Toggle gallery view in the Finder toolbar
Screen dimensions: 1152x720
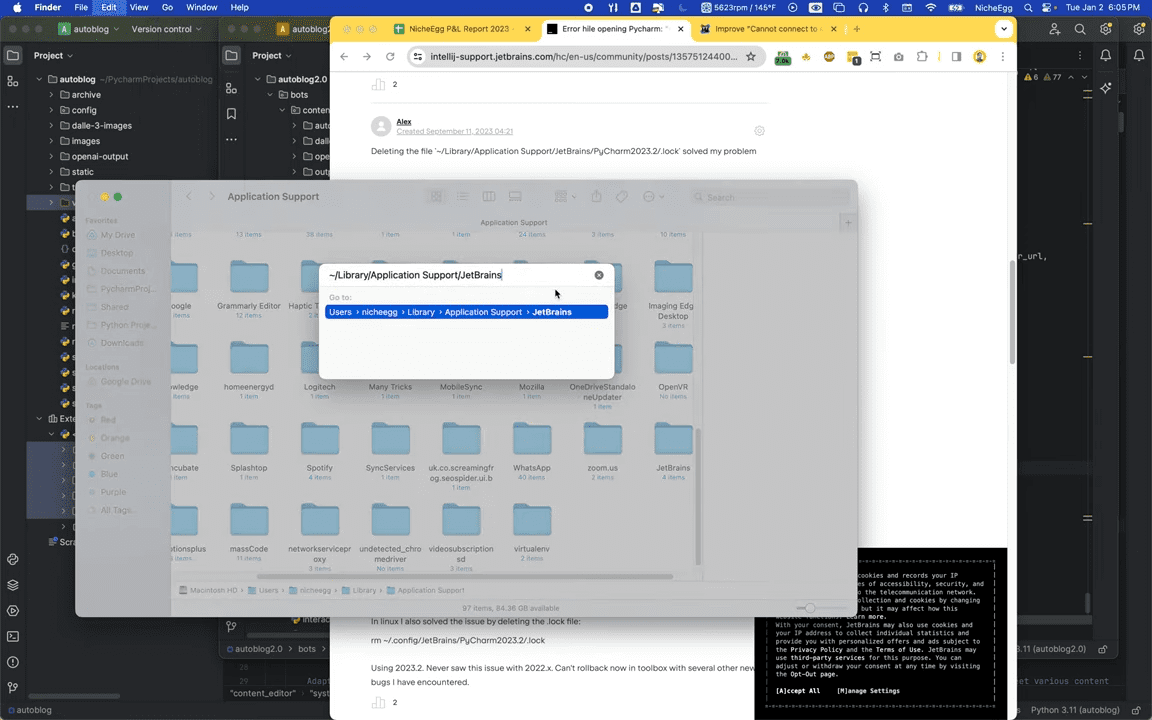pyautogui.click(x=514, y=197)
